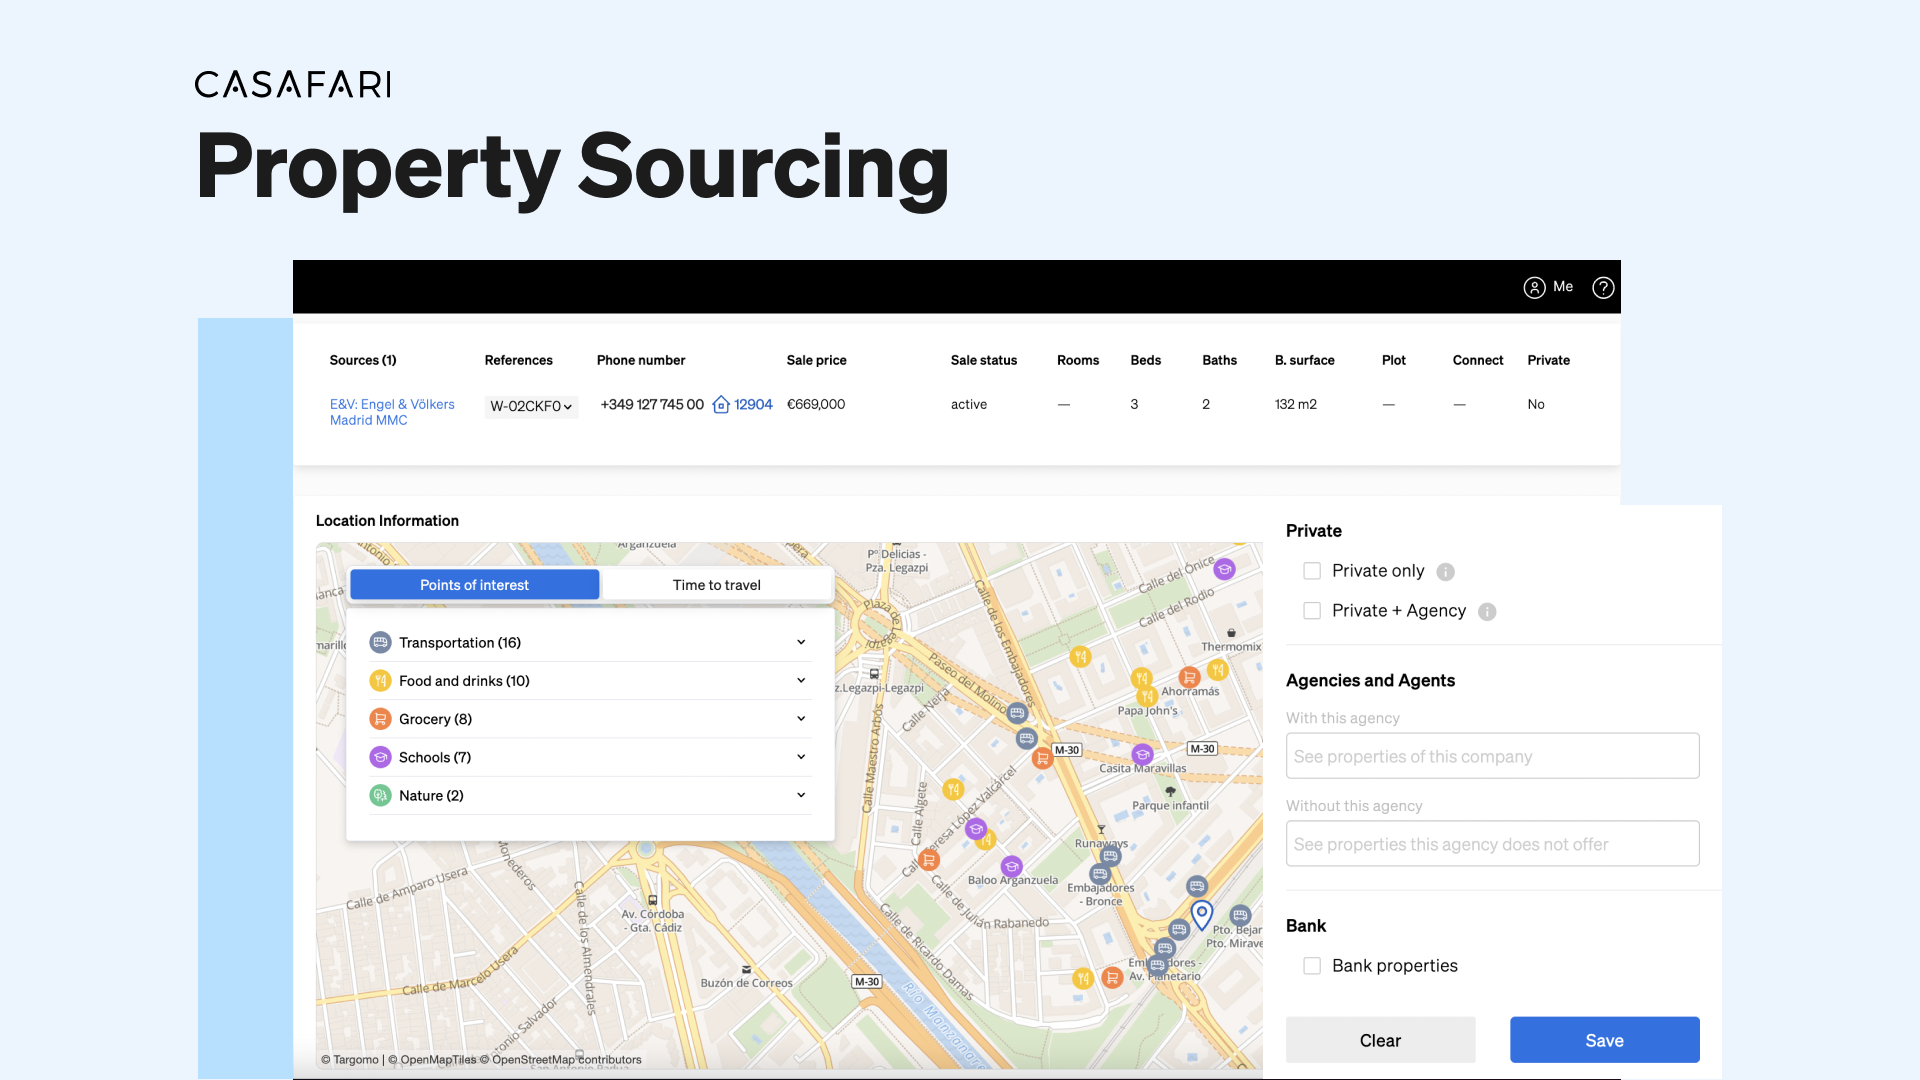Click the grocery marker beside Ahorramás

coord(1189,677)
